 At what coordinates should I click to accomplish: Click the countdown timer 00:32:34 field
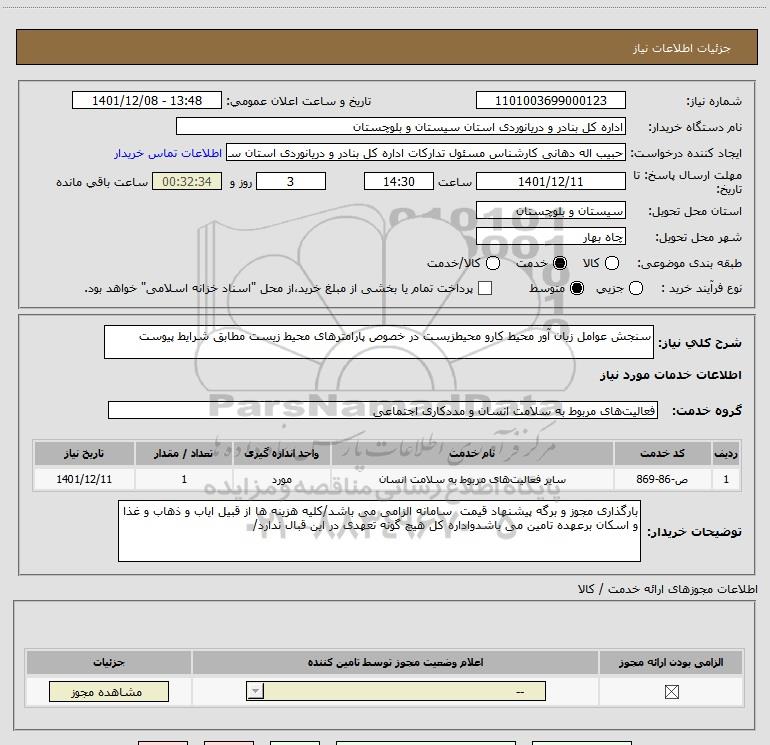click(x=187, y=181)
